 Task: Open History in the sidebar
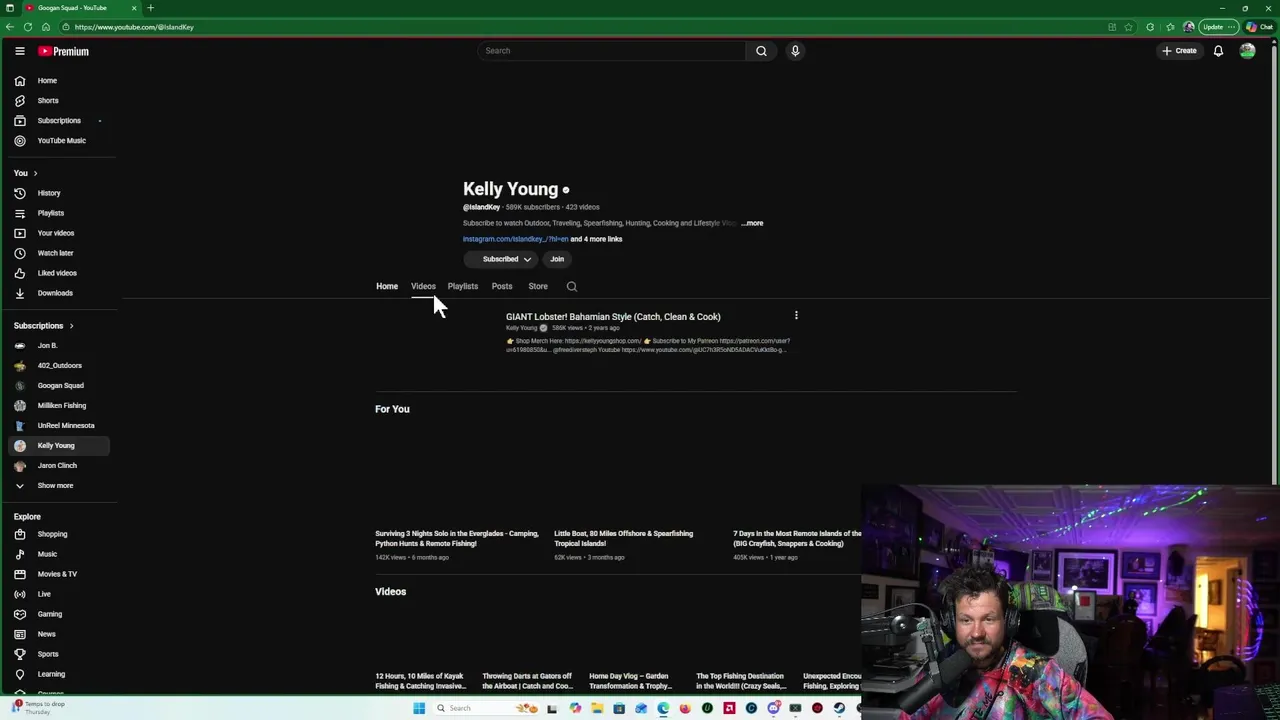(48, 193)
